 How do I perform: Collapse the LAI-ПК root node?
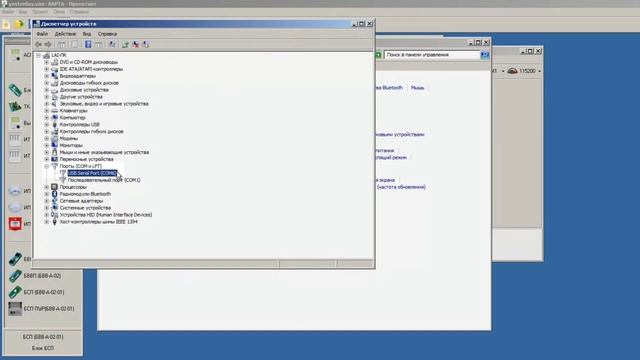pyautogui.click(x=38, y=55)
